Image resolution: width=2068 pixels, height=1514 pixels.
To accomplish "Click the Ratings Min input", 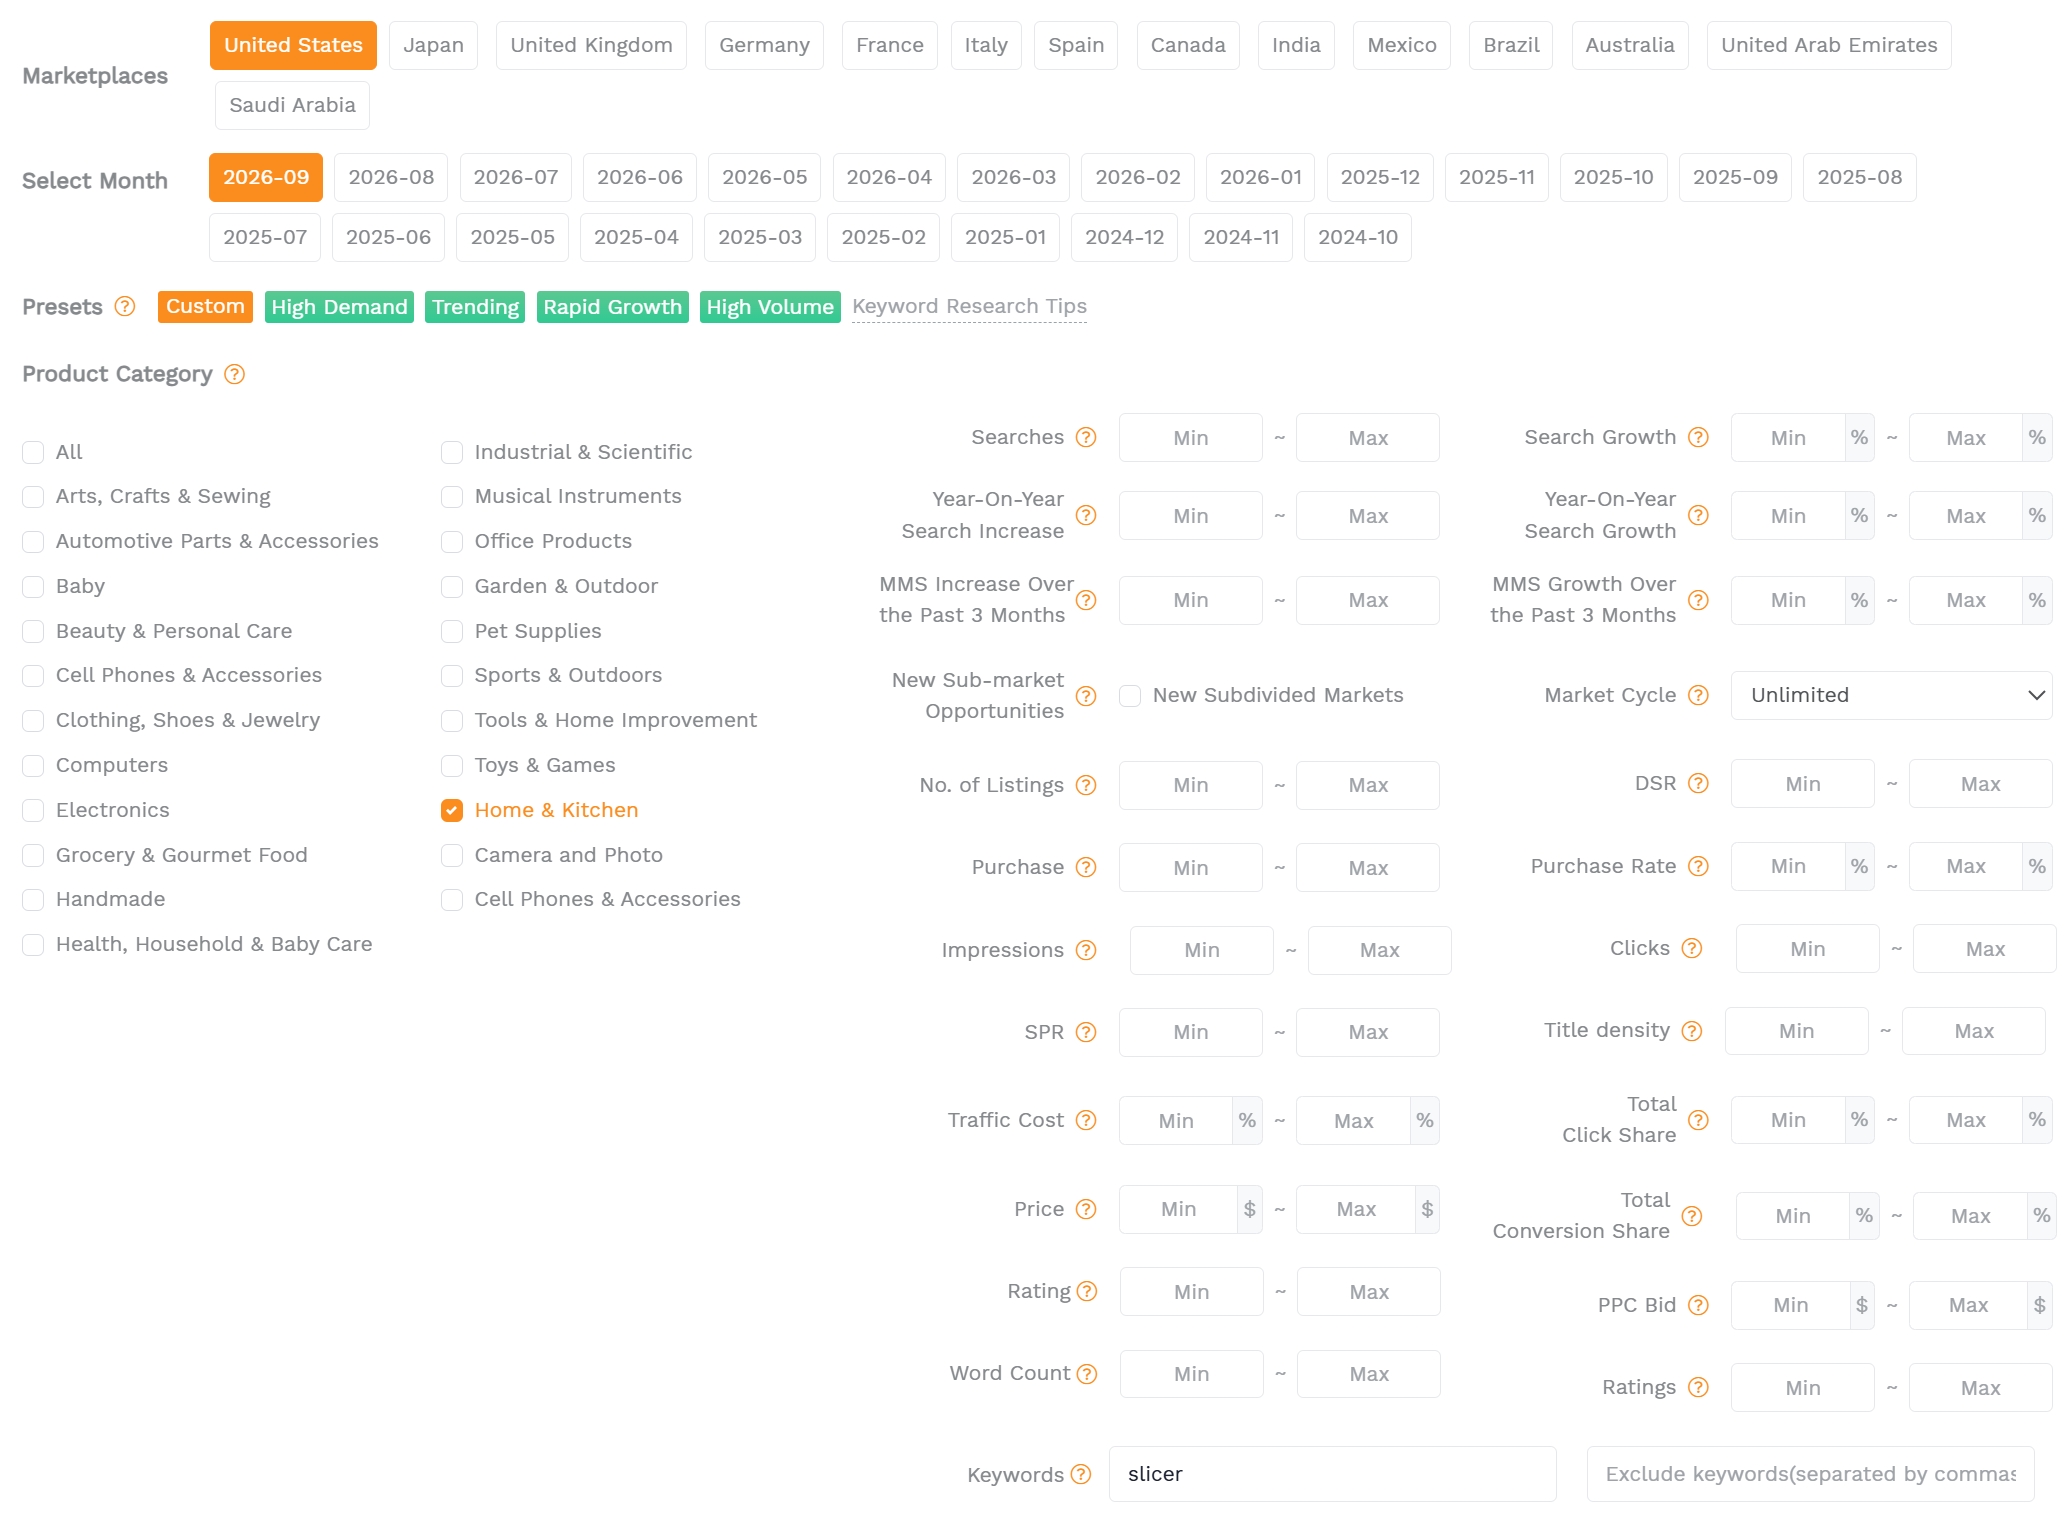I will [1802, 1388].
